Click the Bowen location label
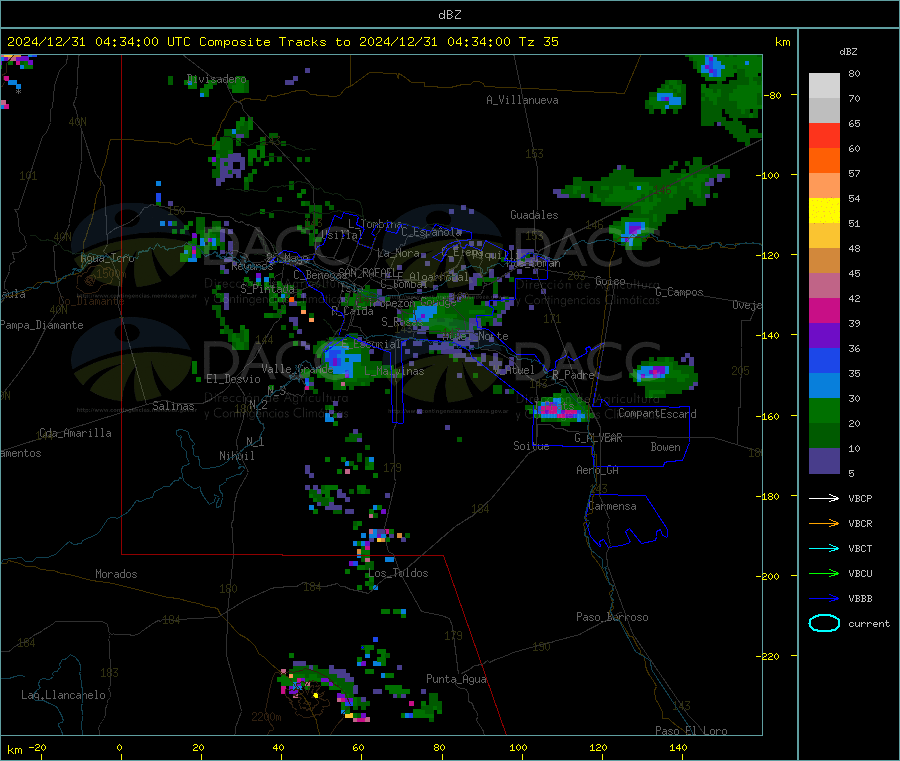Screen dimensions: 900x761 tap(665, 446)
